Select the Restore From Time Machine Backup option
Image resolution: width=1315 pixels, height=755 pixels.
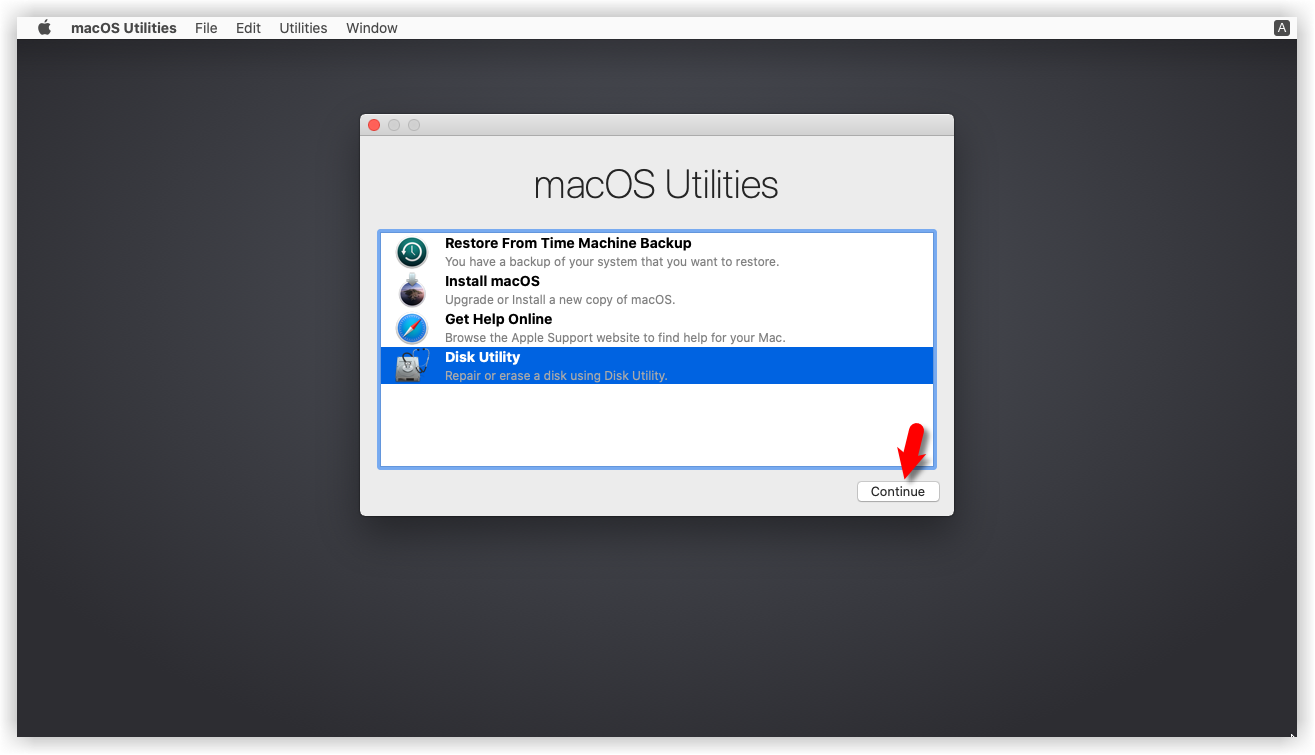click(x=600, y=251)
